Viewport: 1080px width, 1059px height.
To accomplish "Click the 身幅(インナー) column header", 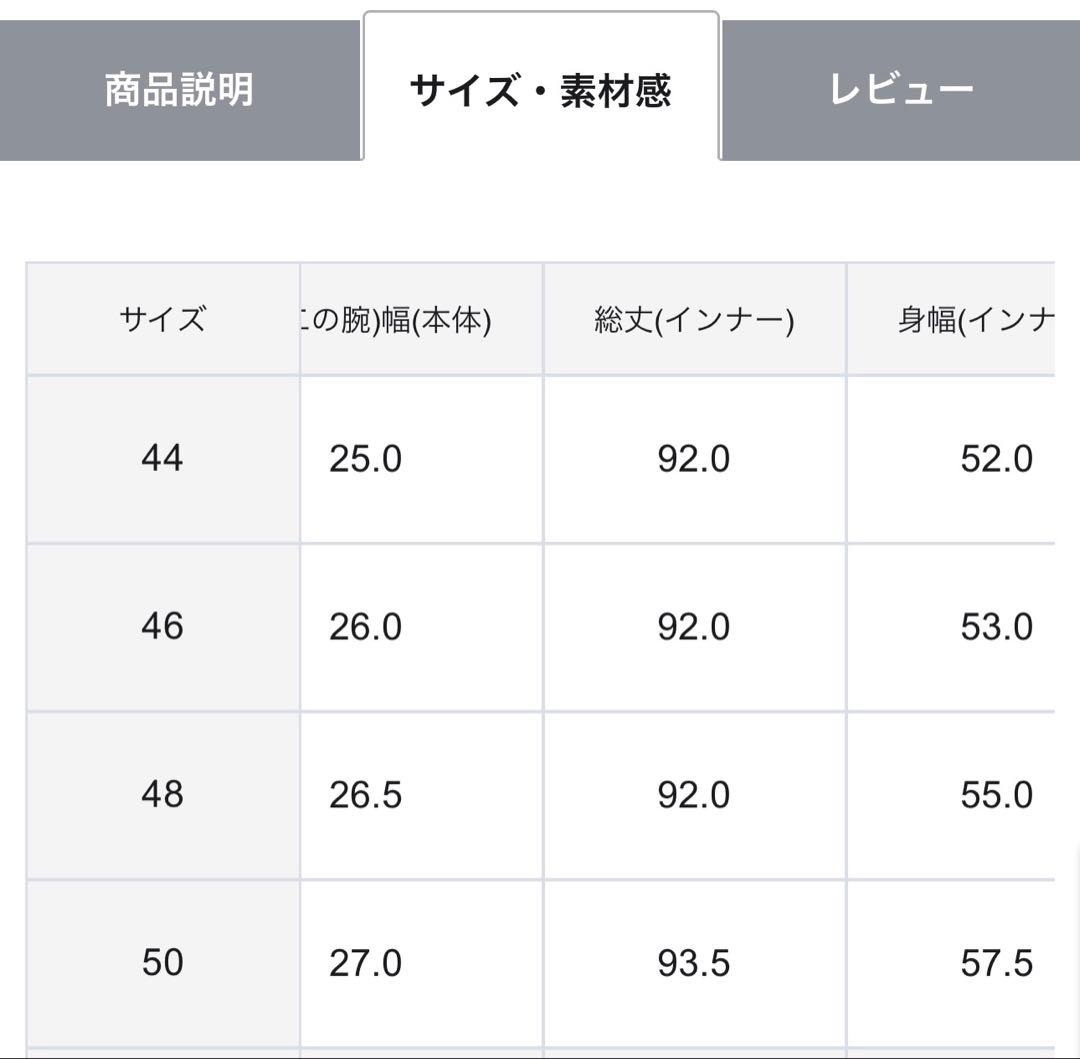I will pyautogui.click(x=965, y=318).
